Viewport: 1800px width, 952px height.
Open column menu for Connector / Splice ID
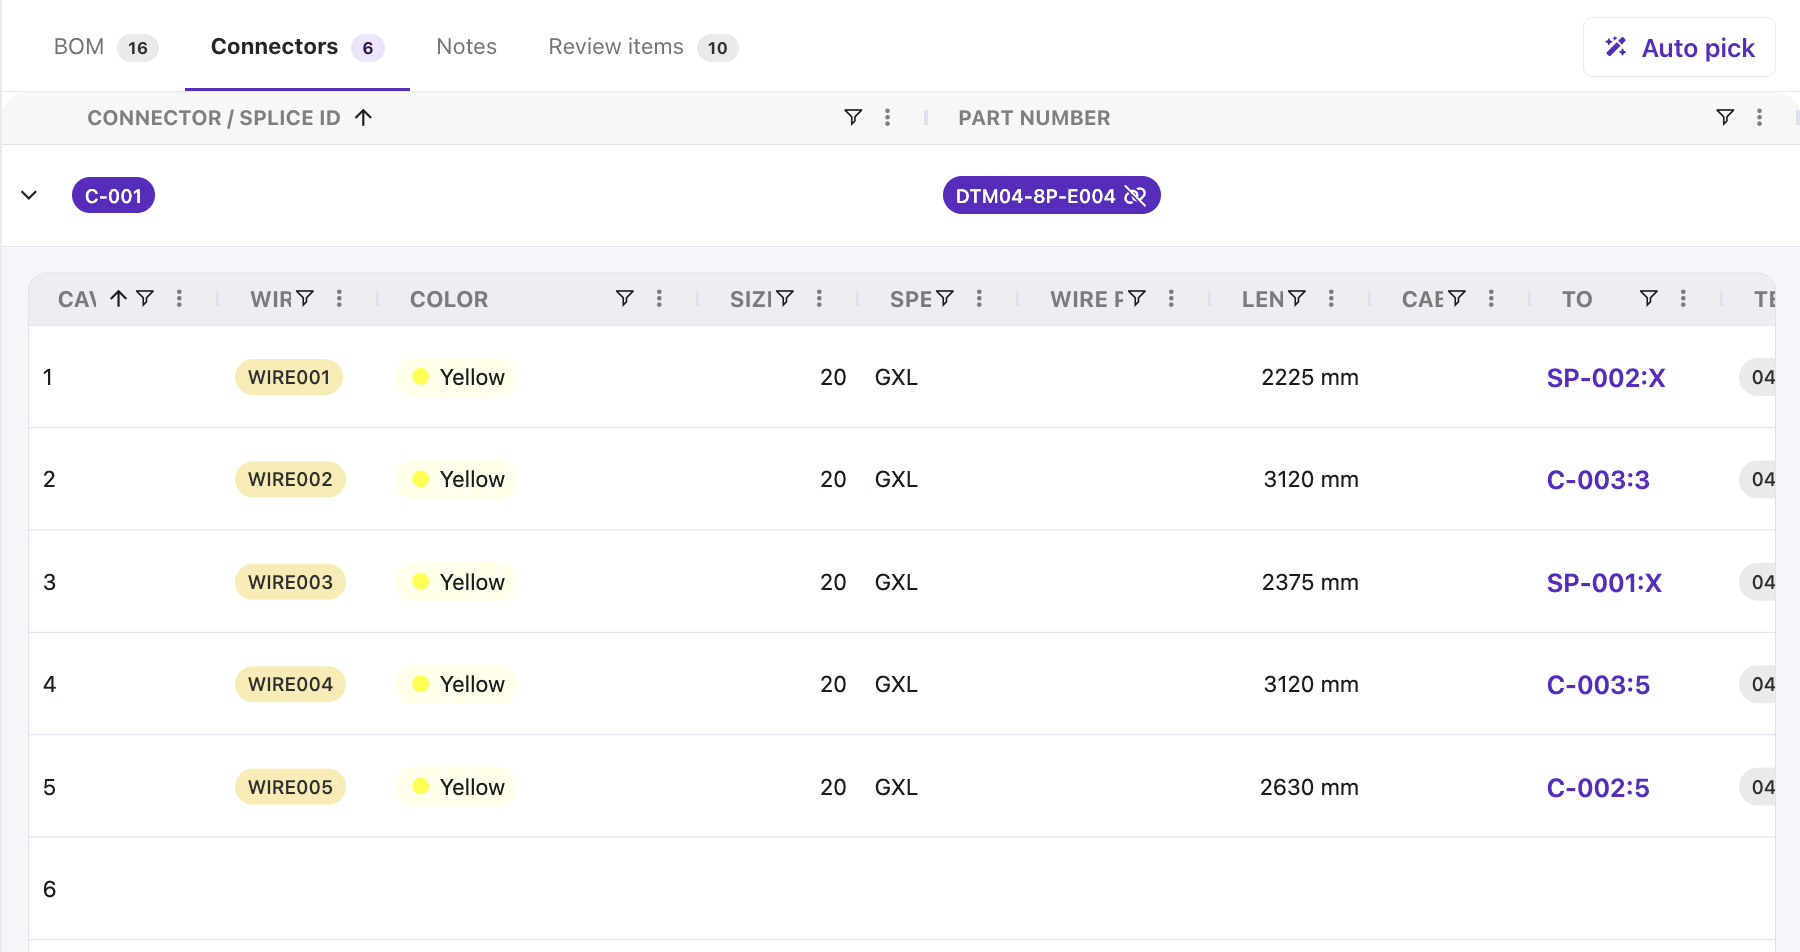[x=887, y=117]
